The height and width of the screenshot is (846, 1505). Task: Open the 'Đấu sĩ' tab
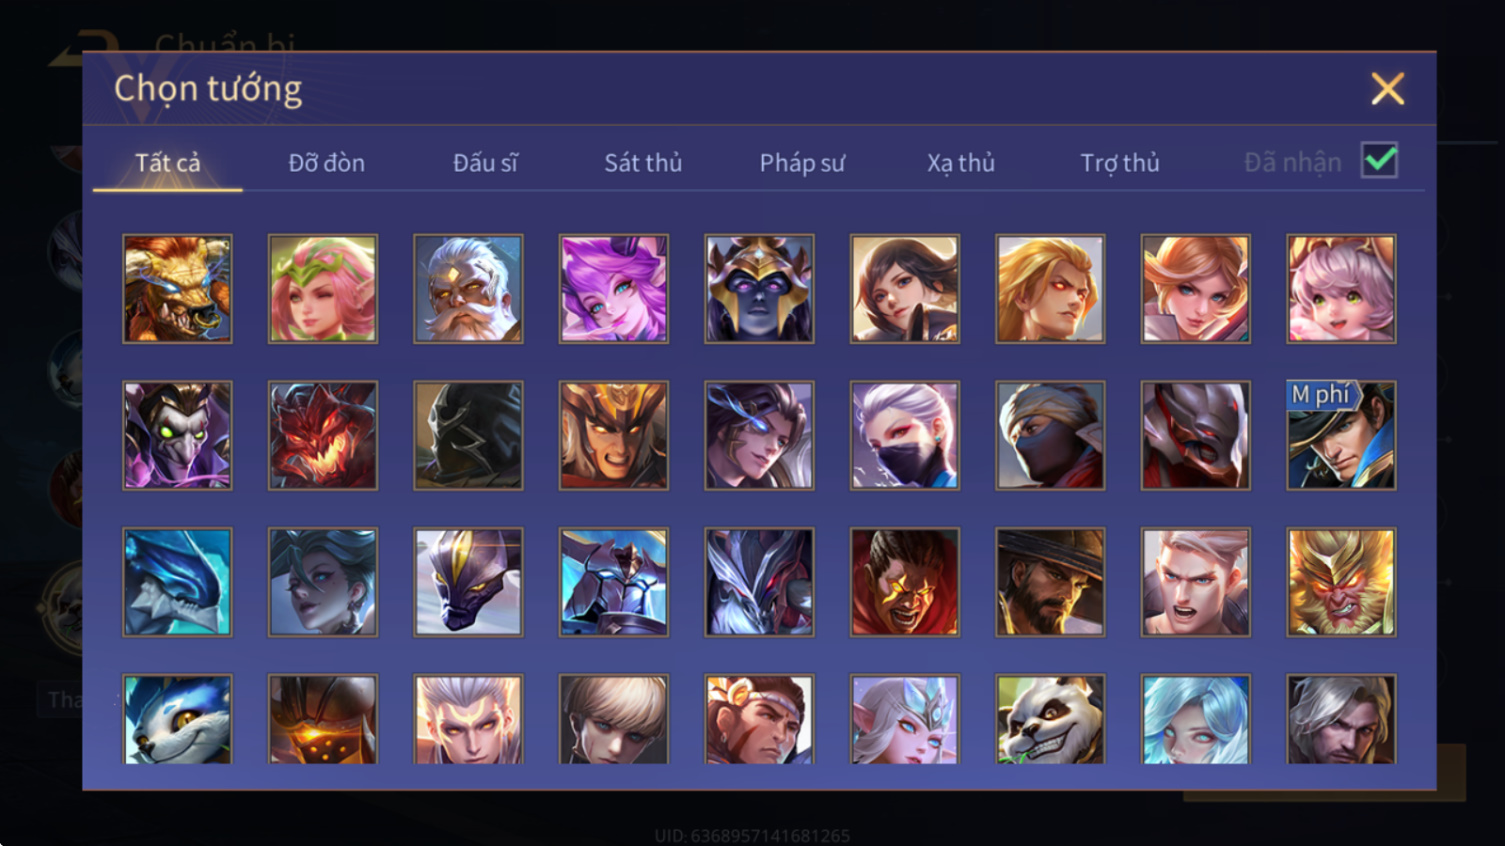pos(485,162)
